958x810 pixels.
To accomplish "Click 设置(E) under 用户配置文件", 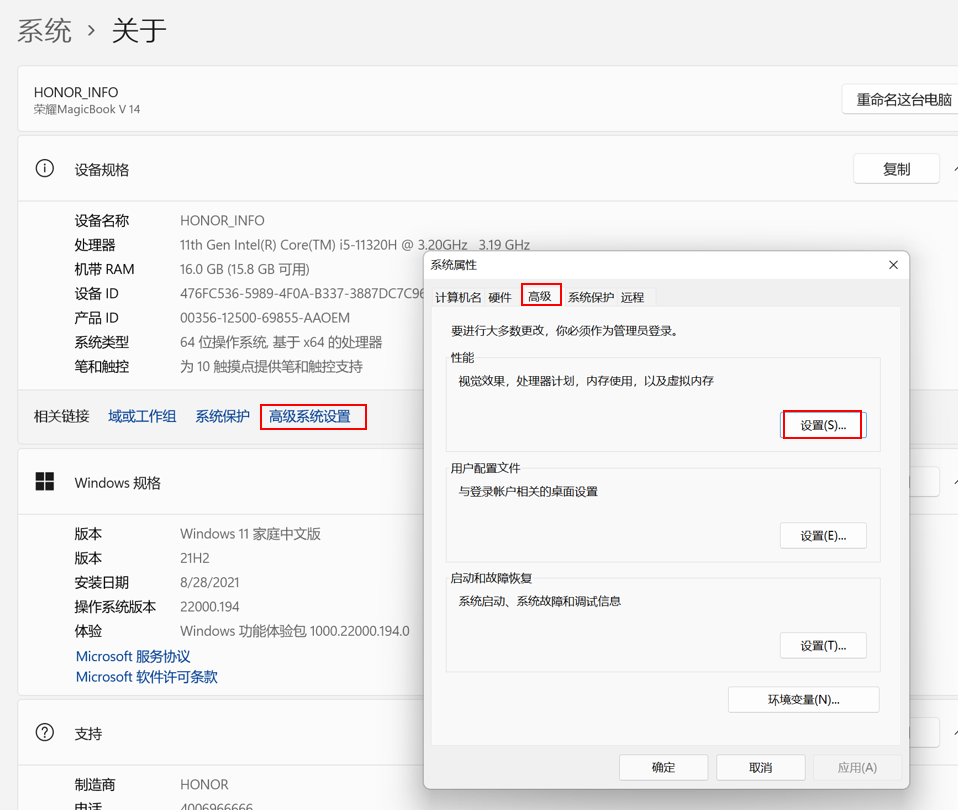I will 822,535.
